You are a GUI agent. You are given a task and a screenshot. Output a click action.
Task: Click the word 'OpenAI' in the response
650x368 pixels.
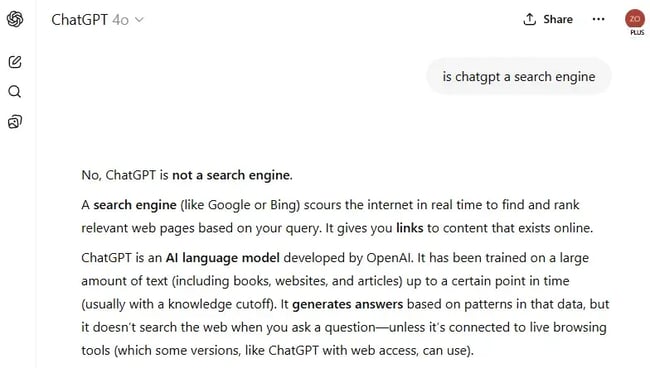[389, 258]
